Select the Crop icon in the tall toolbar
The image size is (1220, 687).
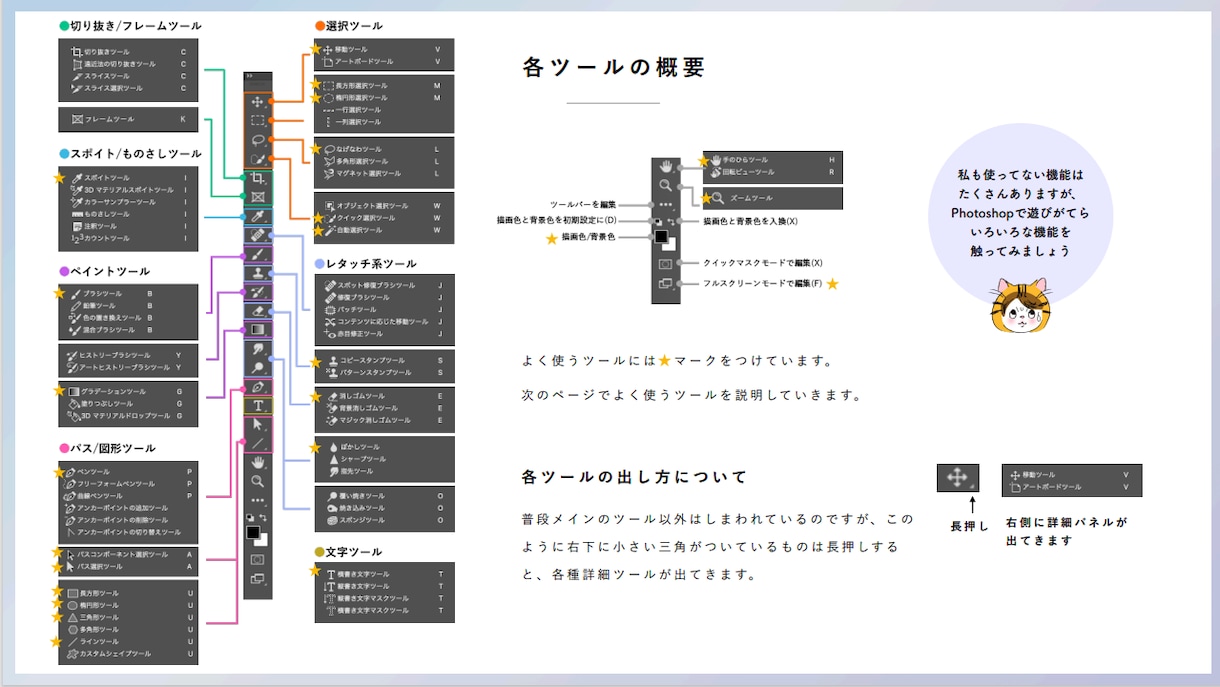coord(257,178)
